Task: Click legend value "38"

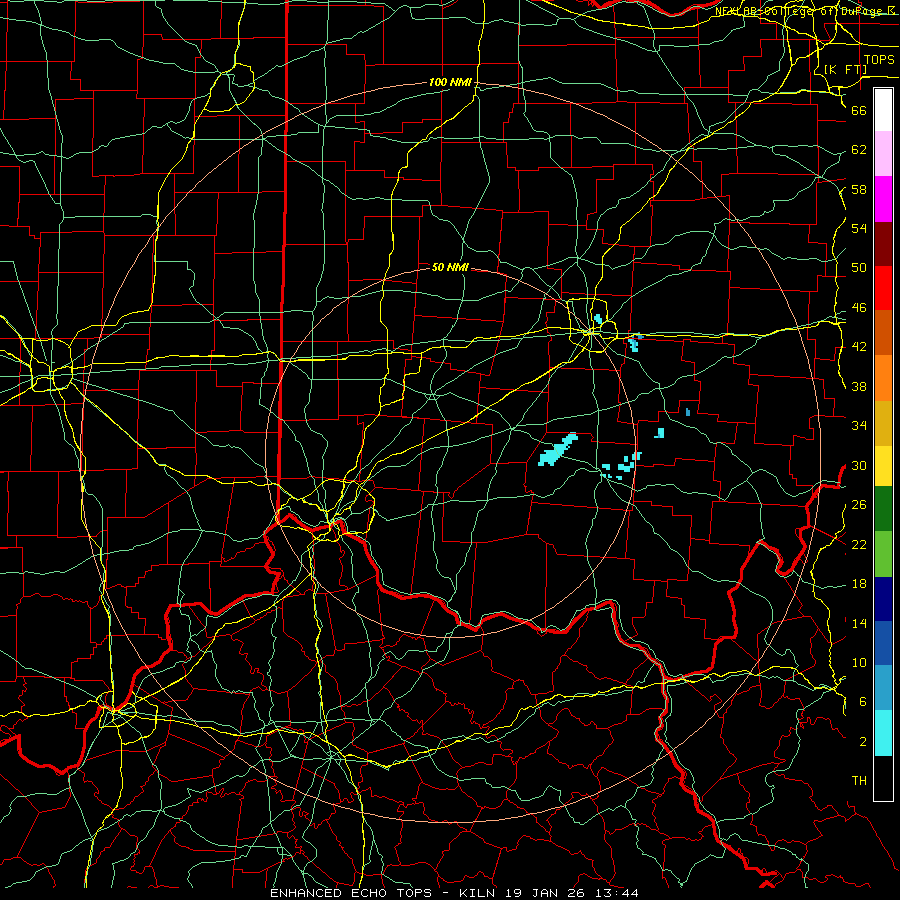Action: pyautogui.click(x=859, y=386)
